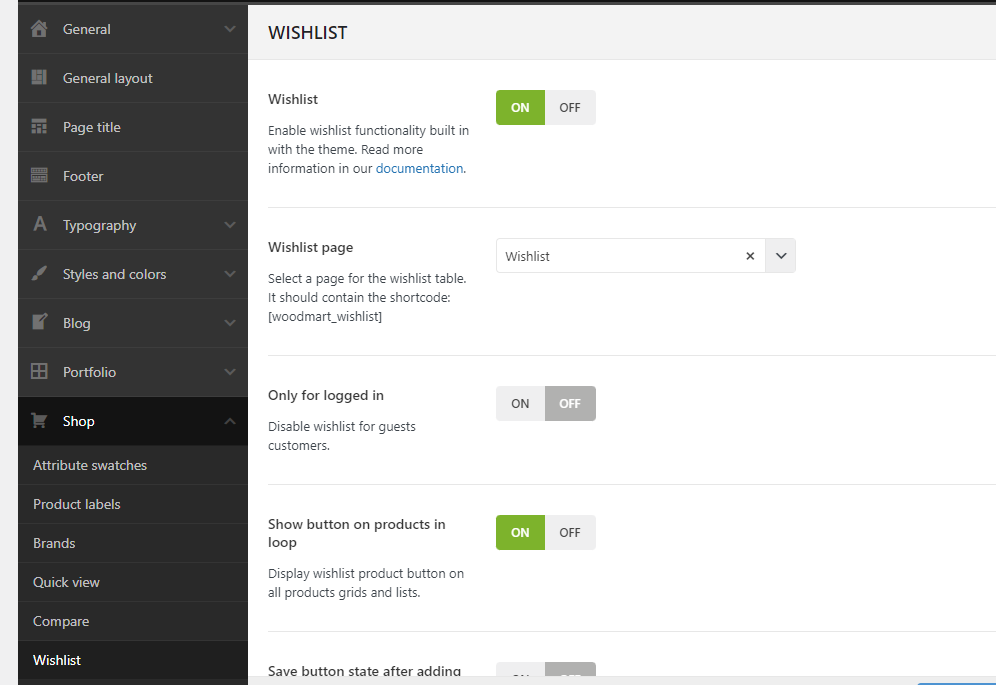Clear the selected Wishlist page value
996x685 pixels.
(750, 256)
